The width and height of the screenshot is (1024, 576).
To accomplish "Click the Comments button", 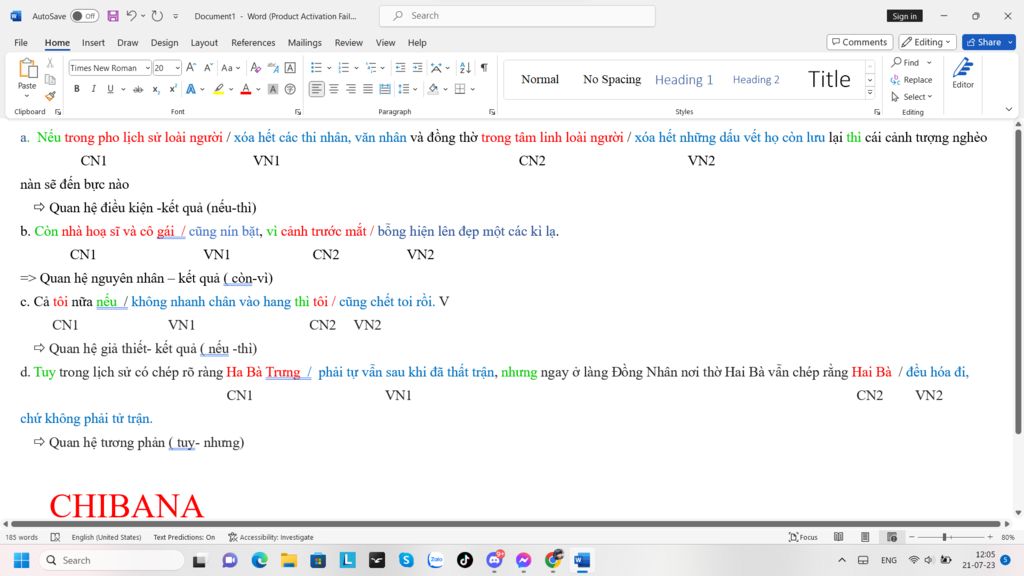I will 859,42.
